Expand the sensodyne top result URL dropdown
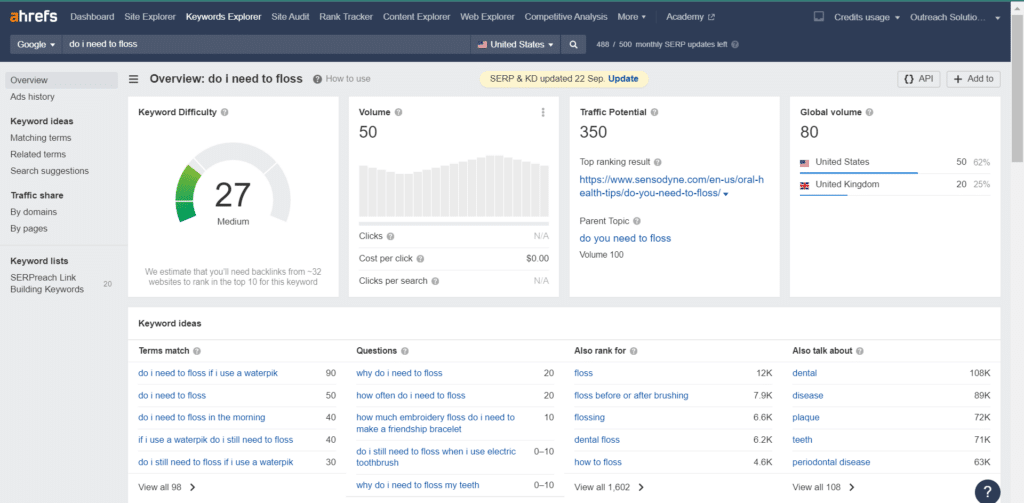 [726, 194]
